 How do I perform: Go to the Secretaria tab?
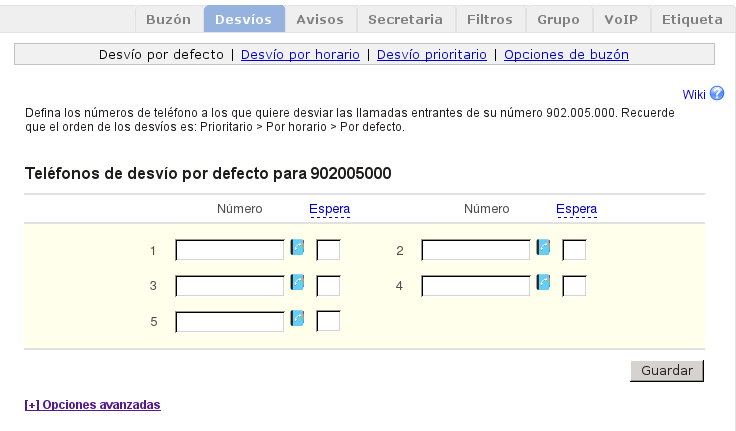tap(405, 19)
